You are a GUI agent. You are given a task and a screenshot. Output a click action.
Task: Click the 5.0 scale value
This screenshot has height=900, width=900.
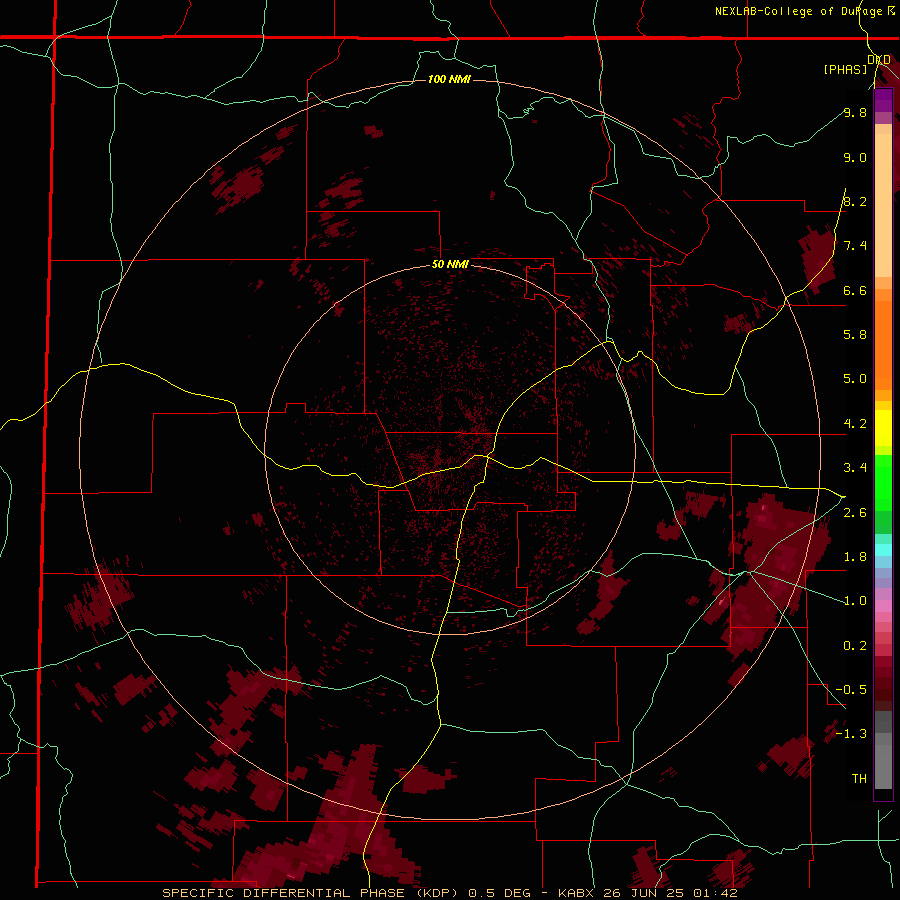pyautogui.click(x=855, y=379)
